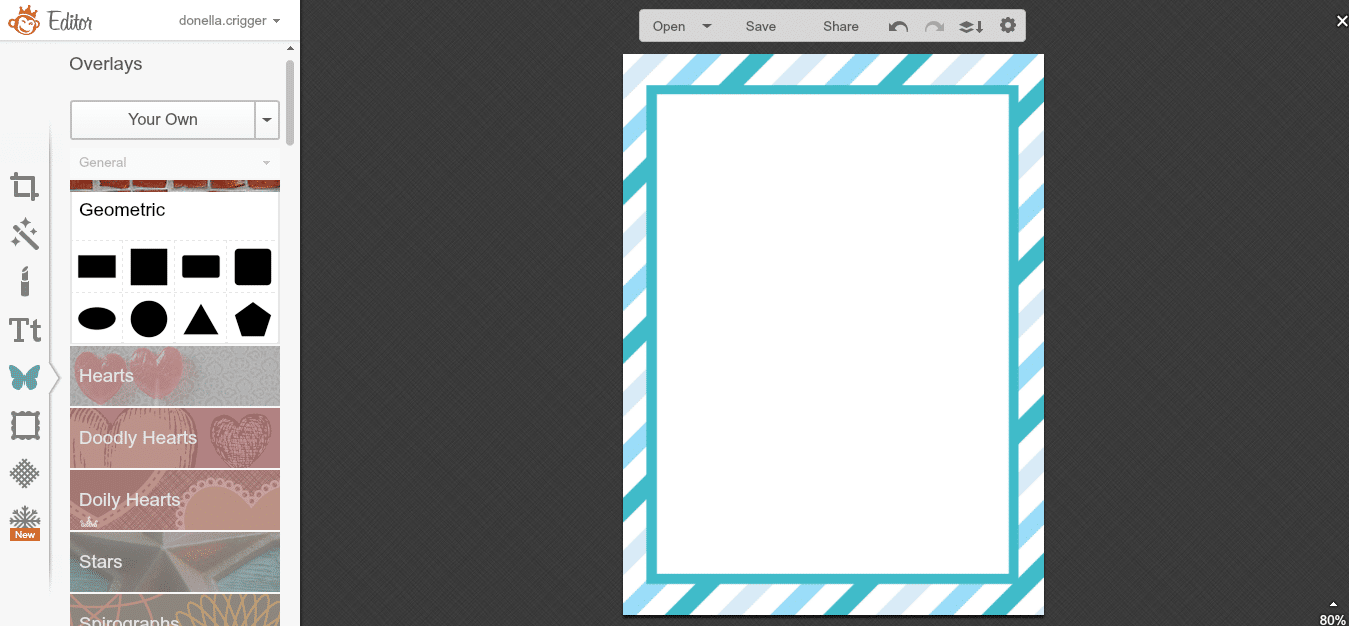Click the PicMonkey monkey logo
The image size is (1349, 626).
[24, 20]
